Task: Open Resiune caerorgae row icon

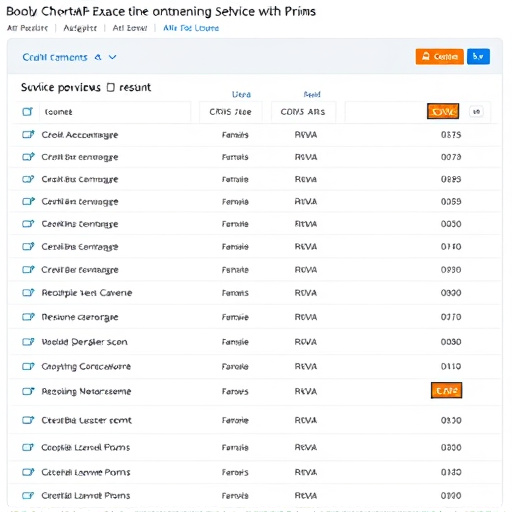Action: pyautogui.click(x=28, y=317)
